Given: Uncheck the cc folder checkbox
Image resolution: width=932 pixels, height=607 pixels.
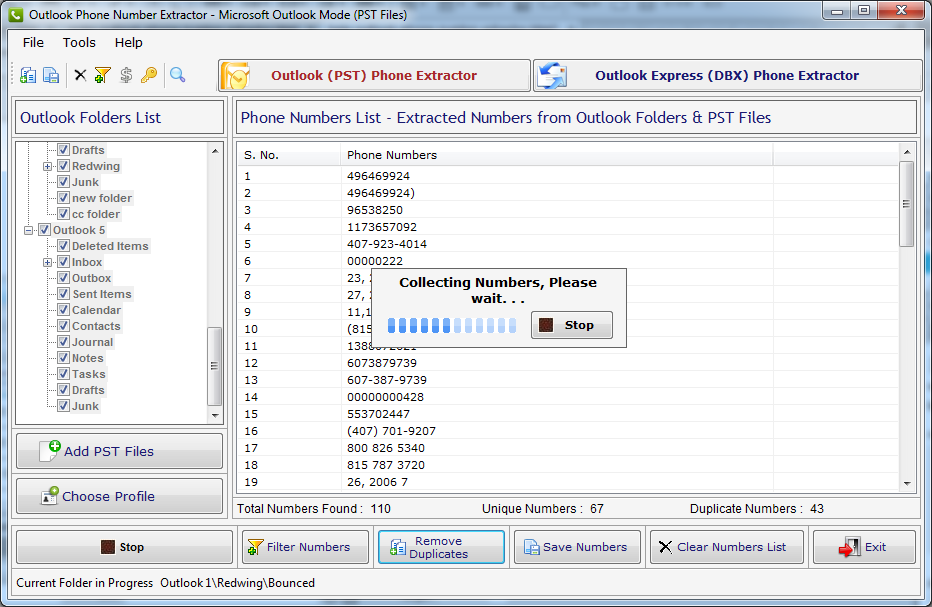Looking at the screenshot, I should click(x=64, y=214).
